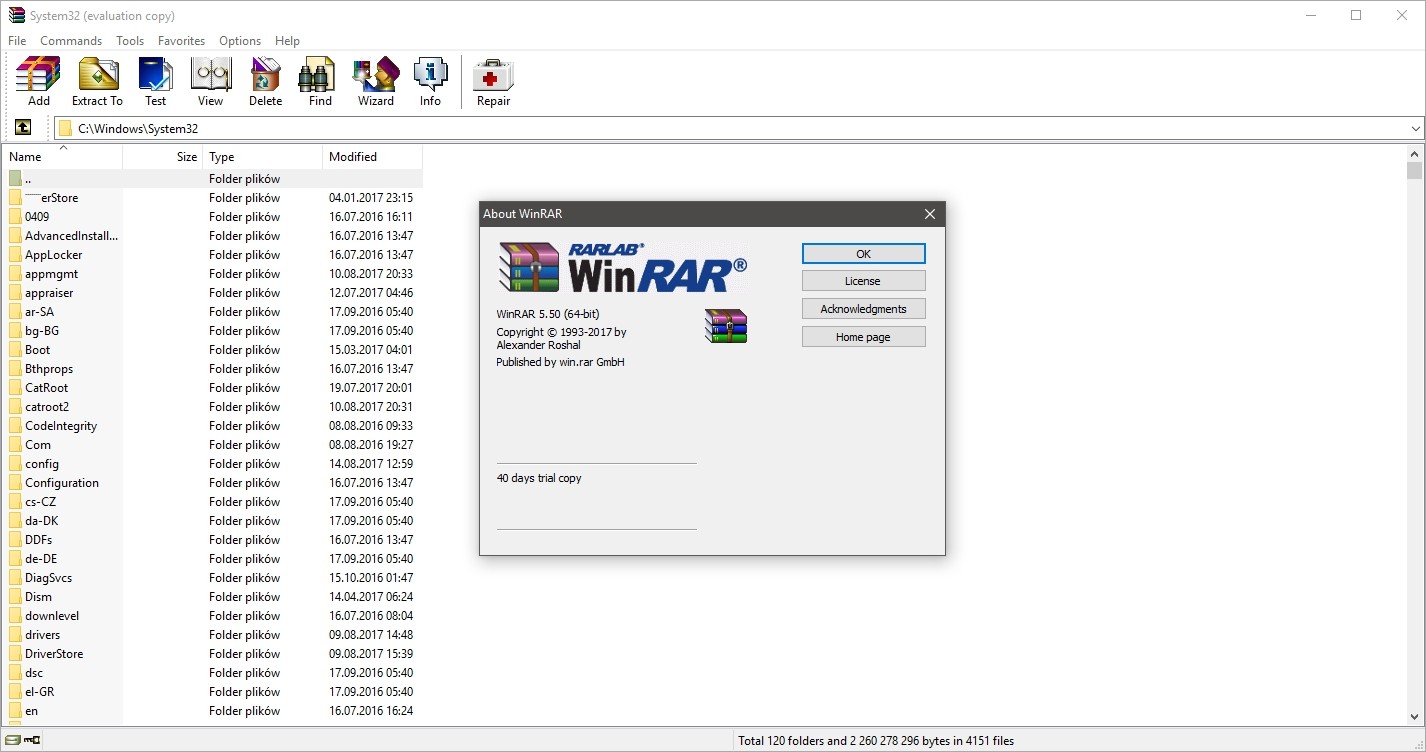Image resolution: width=1426 pixels, height=752 pixels.
Task: Open the File menu
Action: [17, 41]
